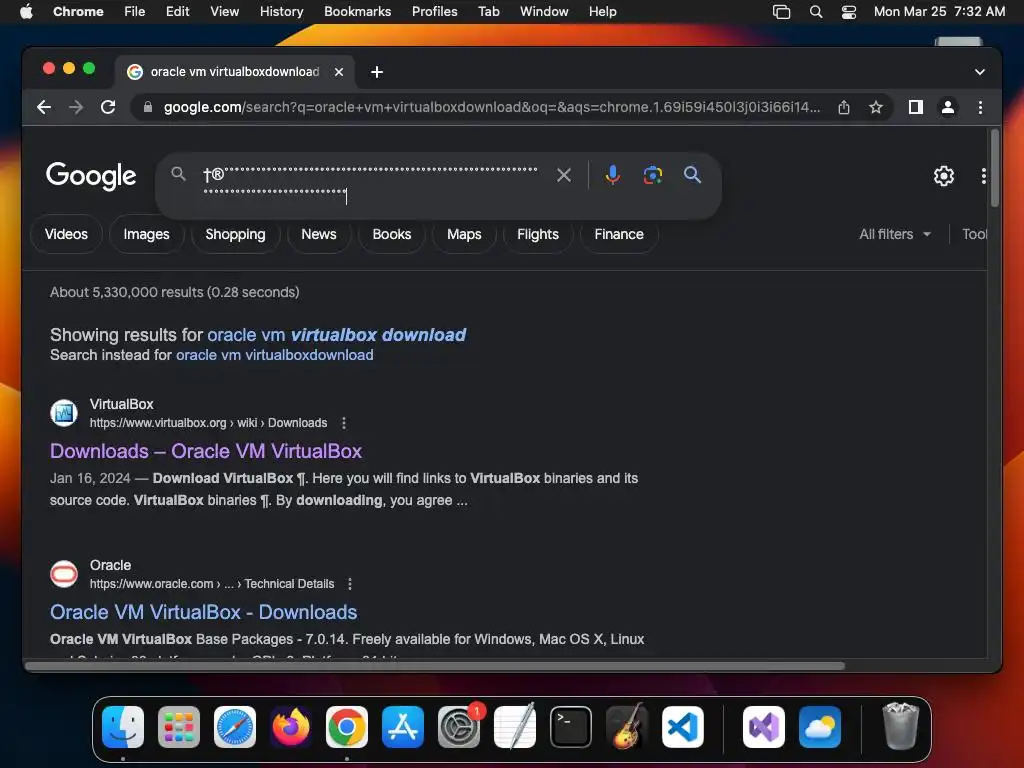This screenshot has width=1024, height=768.
Task: Submit search with blue magnifier
Action: 692,175
